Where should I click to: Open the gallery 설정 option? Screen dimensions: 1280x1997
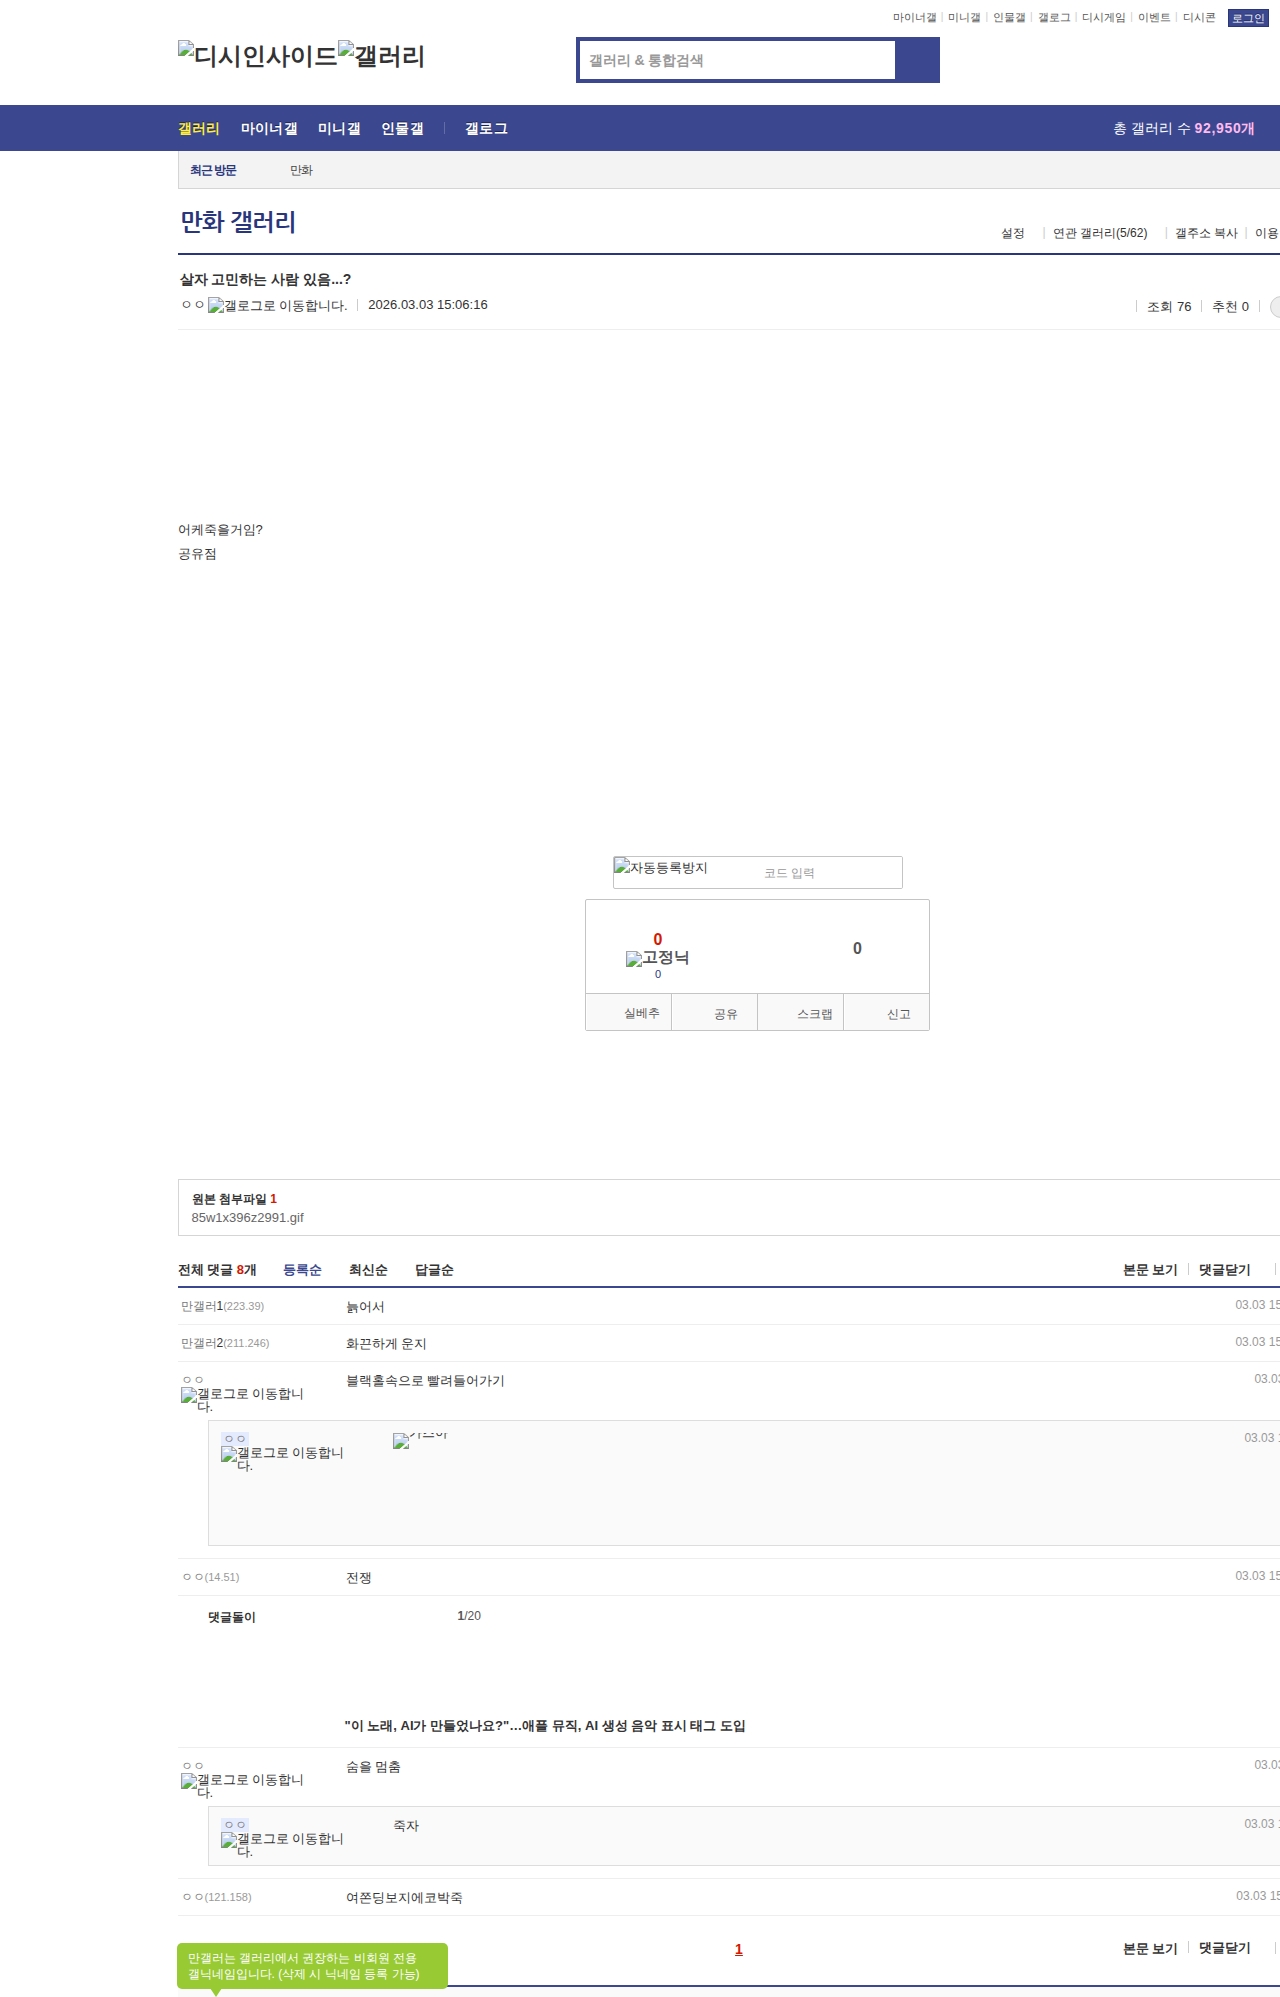pyautogui.click(x=1013, y=233)
